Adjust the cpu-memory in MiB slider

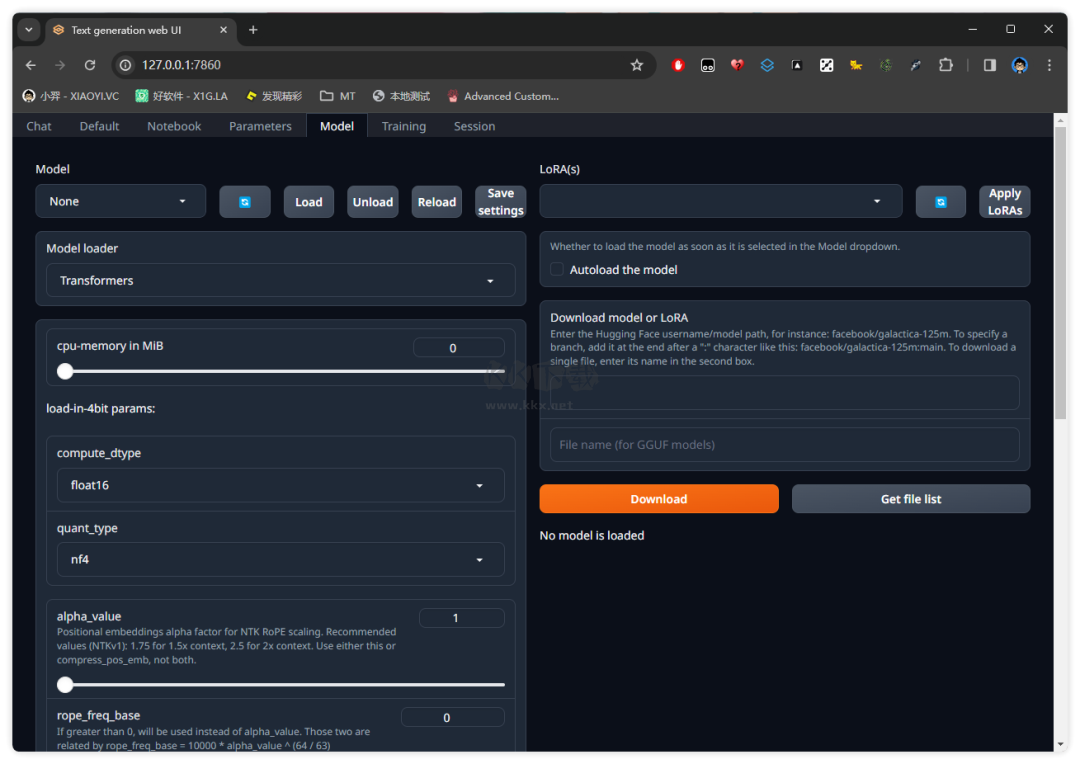(66, 372)
